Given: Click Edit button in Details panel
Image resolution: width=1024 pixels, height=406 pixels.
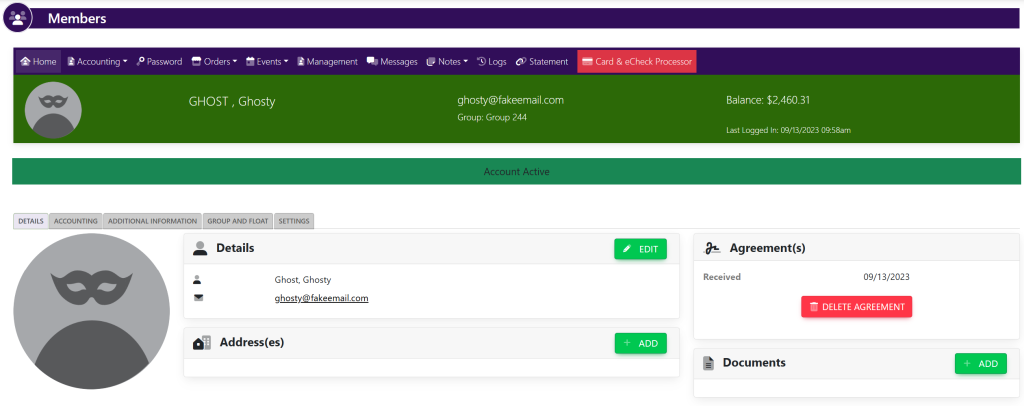Looking at the screenshot, I should tap(640, 249).
